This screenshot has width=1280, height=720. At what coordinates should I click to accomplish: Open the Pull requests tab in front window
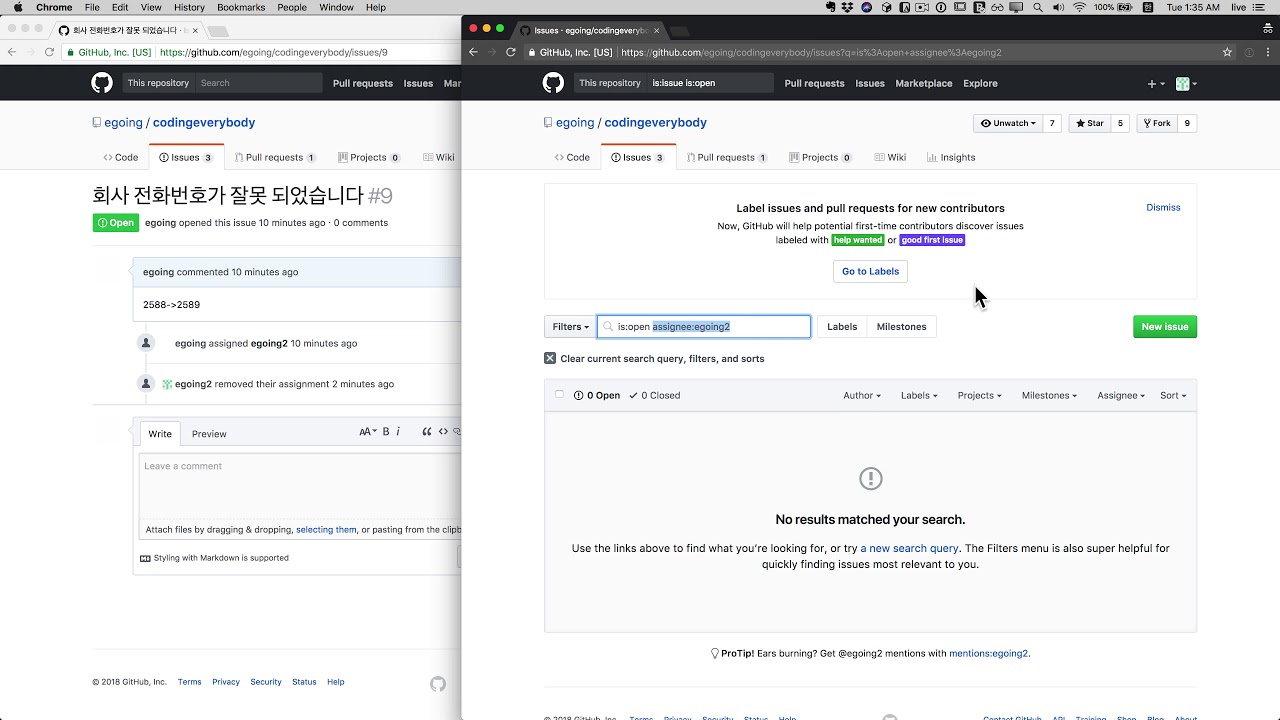point(728,157)
